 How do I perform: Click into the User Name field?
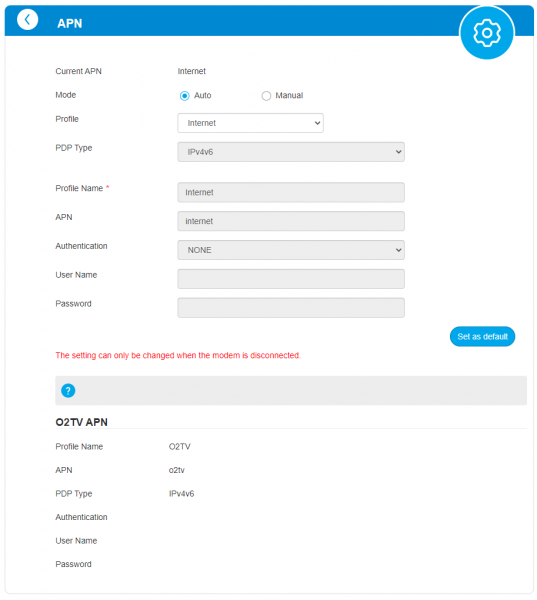click(291, 279)
